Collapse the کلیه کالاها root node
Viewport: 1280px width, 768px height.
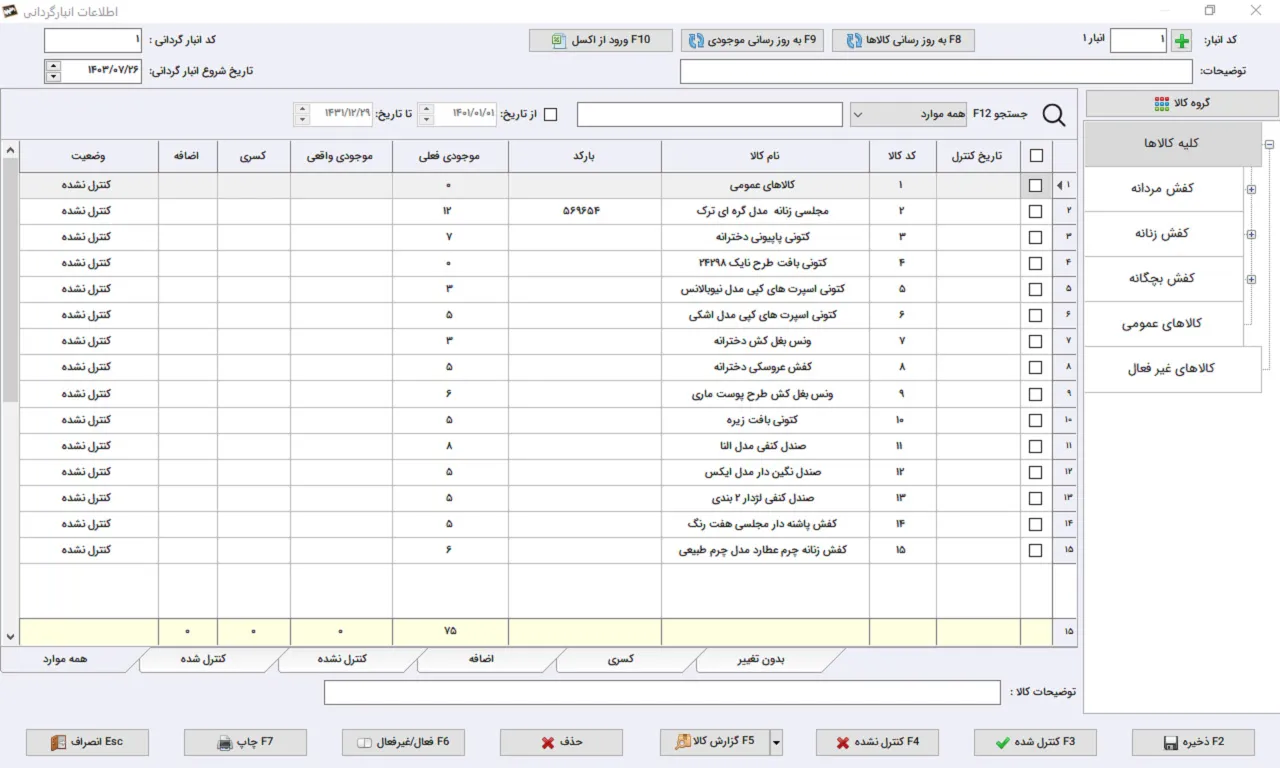[1270, 144]
